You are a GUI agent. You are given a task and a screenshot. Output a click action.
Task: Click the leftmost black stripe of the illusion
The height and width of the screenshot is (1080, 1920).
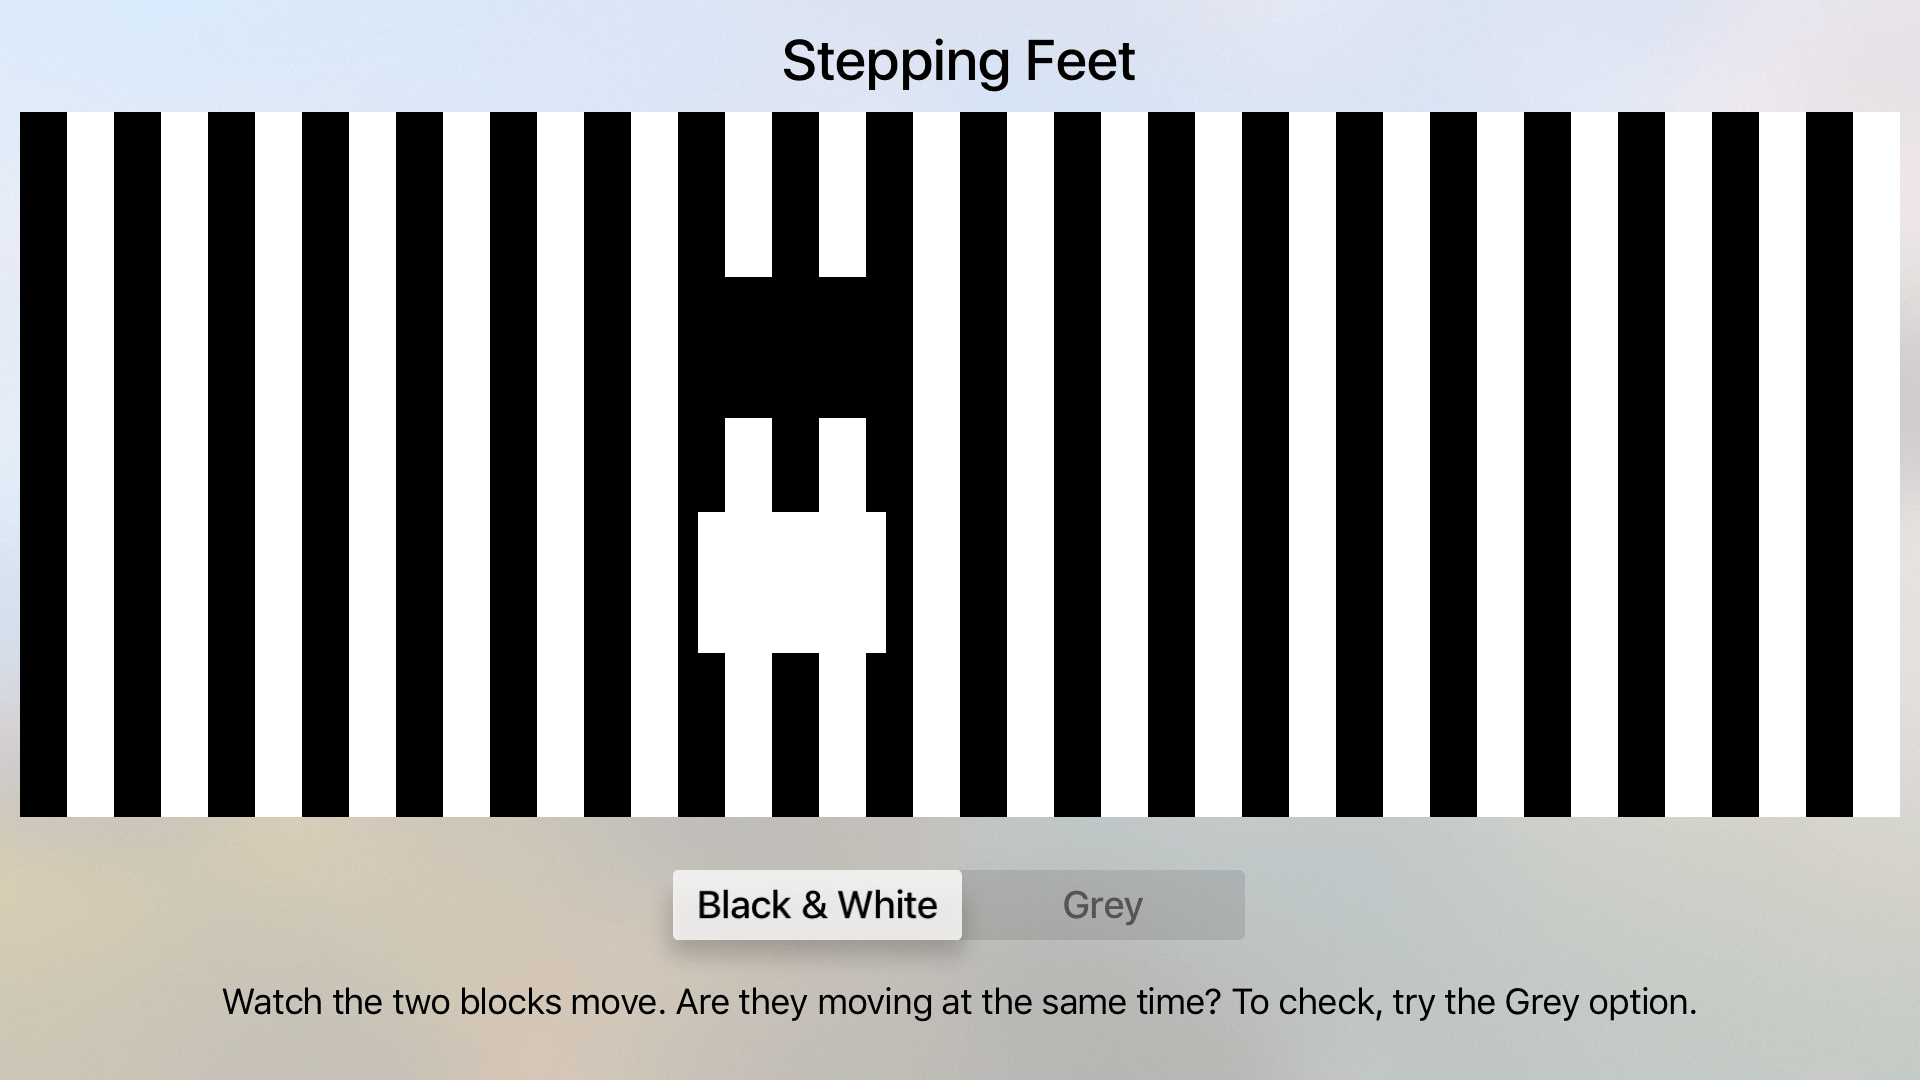(43, 464)
